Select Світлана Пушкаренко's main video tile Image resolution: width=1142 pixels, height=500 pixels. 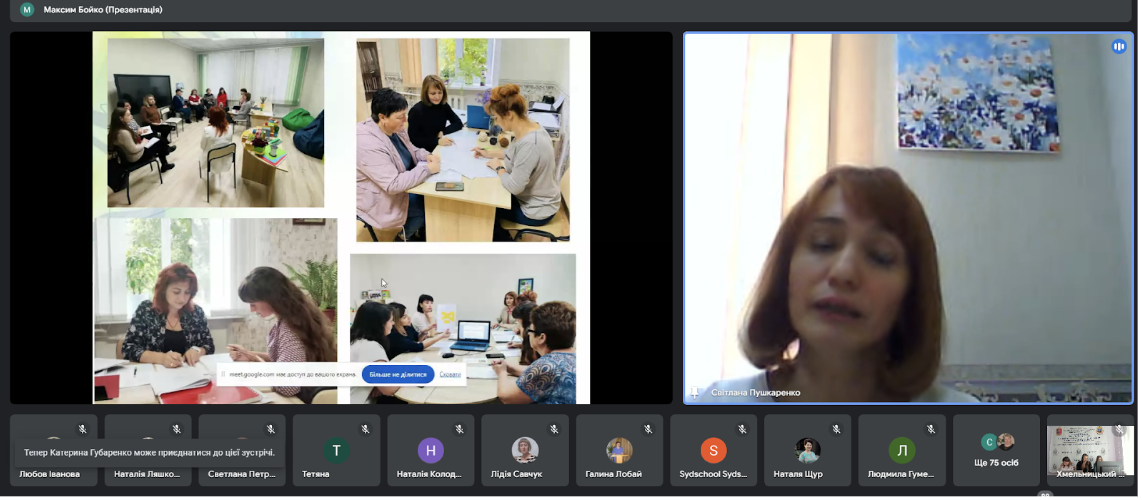pos(908,218)
